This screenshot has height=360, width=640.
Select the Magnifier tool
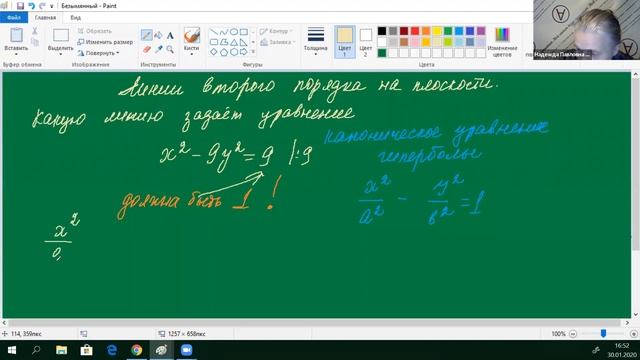(170, 49)
